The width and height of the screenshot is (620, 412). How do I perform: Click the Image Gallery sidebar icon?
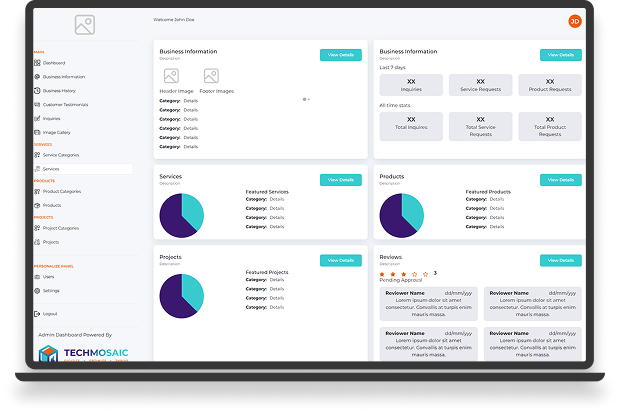[37, 132]
